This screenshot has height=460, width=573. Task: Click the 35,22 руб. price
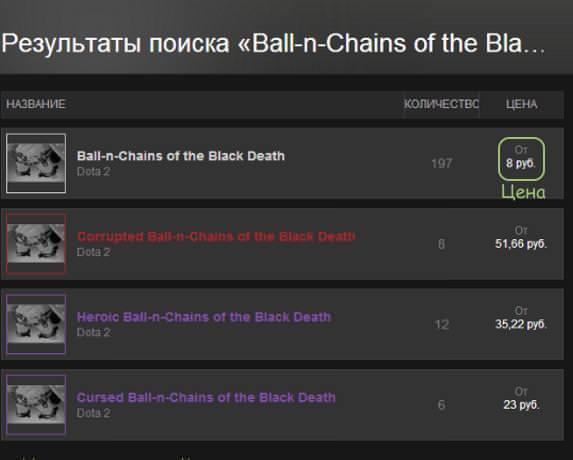521,324
